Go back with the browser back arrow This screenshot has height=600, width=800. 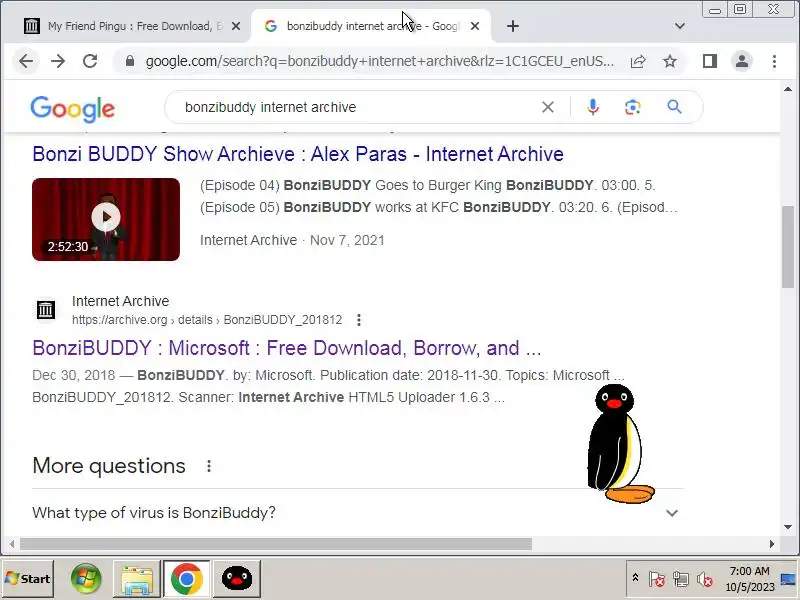point(26,62)
